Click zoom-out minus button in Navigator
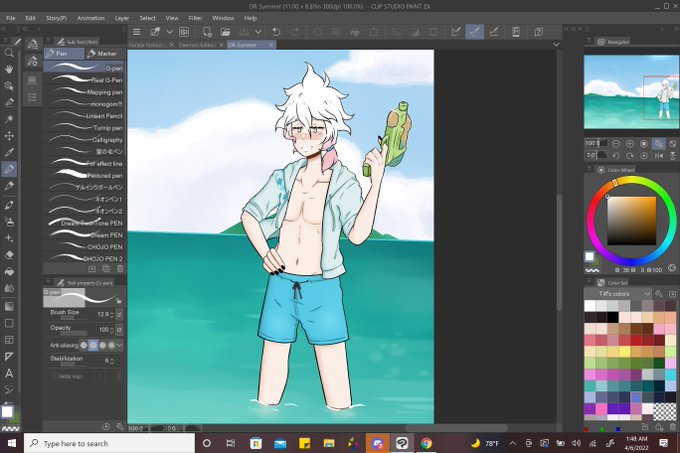 click(x=616, y=143)
